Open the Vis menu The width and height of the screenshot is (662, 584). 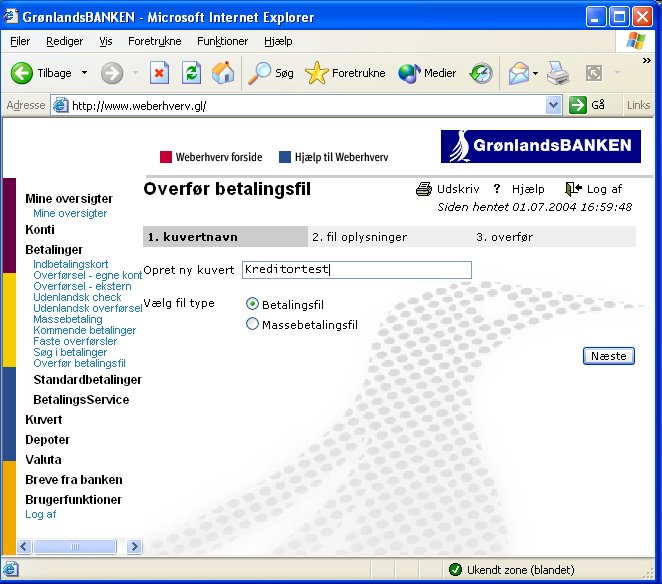106,41
